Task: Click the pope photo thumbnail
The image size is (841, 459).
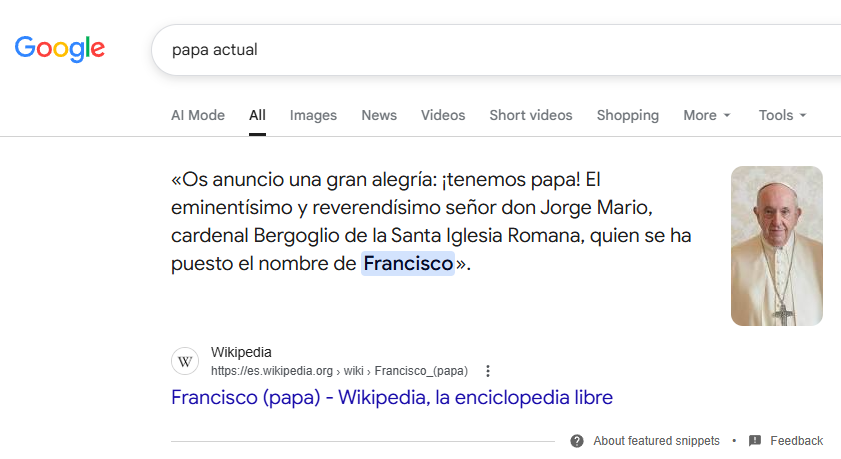Action: click(x=777, y=246)
